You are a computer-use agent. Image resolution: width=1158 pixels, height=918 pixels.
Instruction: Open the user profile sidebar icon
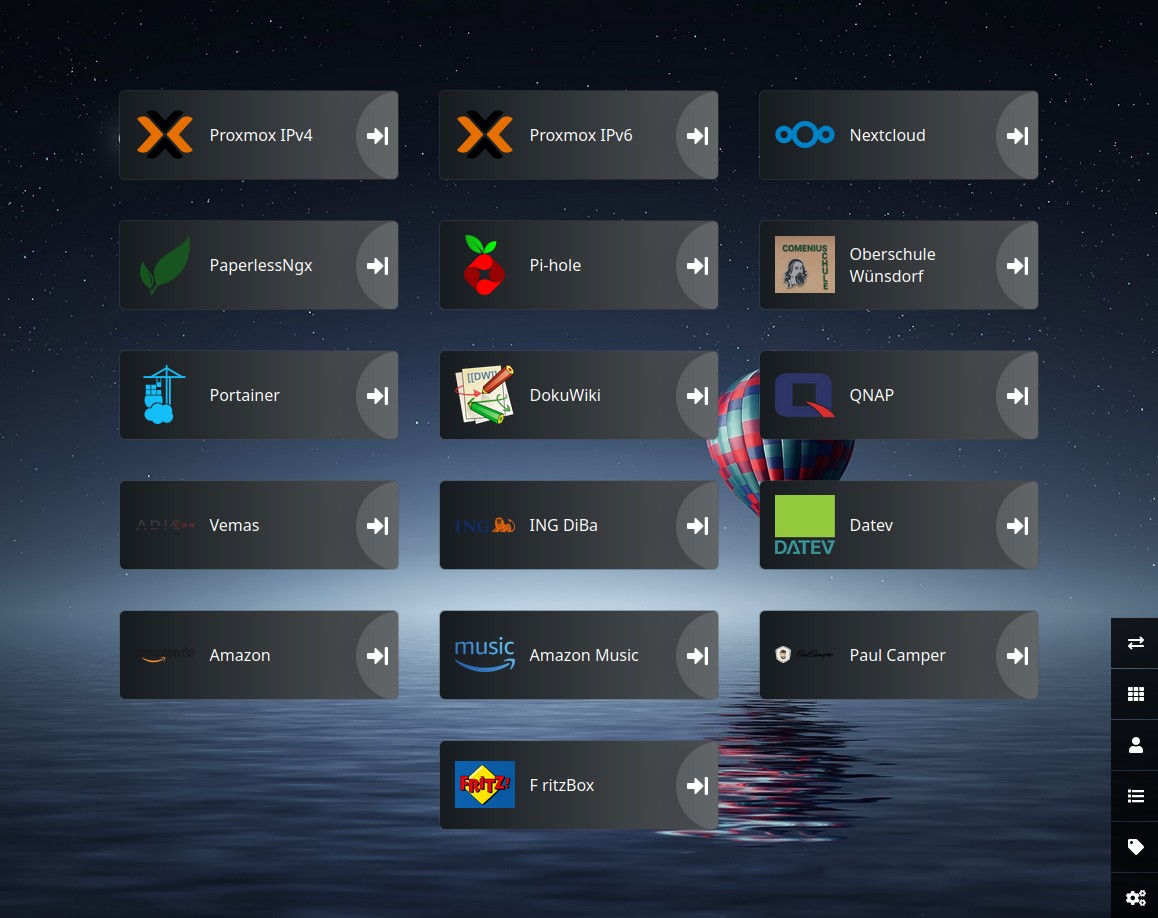pos(1135,745)
